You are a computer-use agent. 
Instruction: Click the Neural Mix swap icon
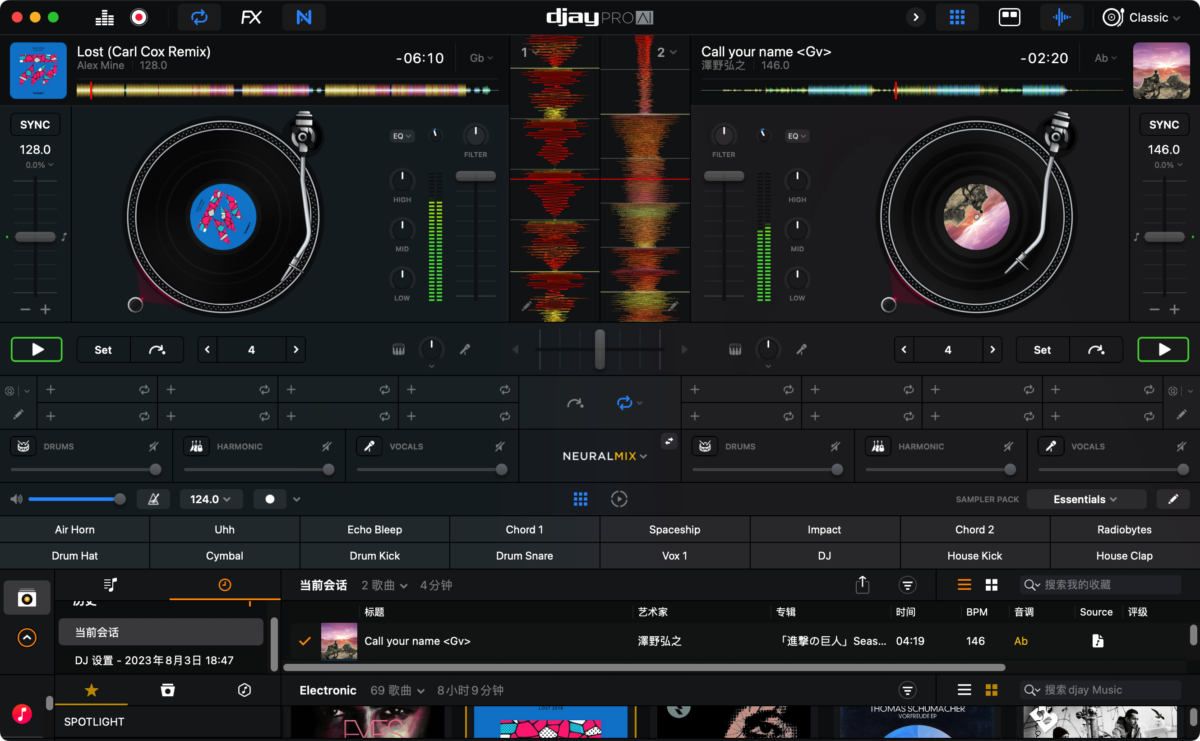pos(669,441)
